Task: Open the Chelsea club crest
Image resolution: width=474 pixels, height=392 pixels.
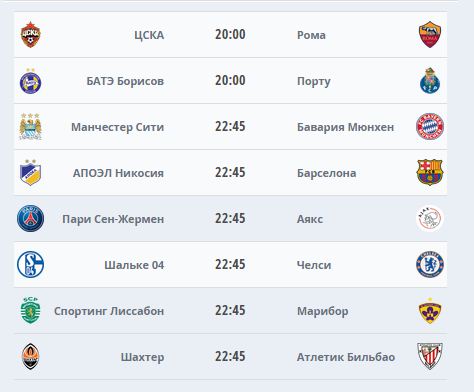Action: tap(430, 265)
